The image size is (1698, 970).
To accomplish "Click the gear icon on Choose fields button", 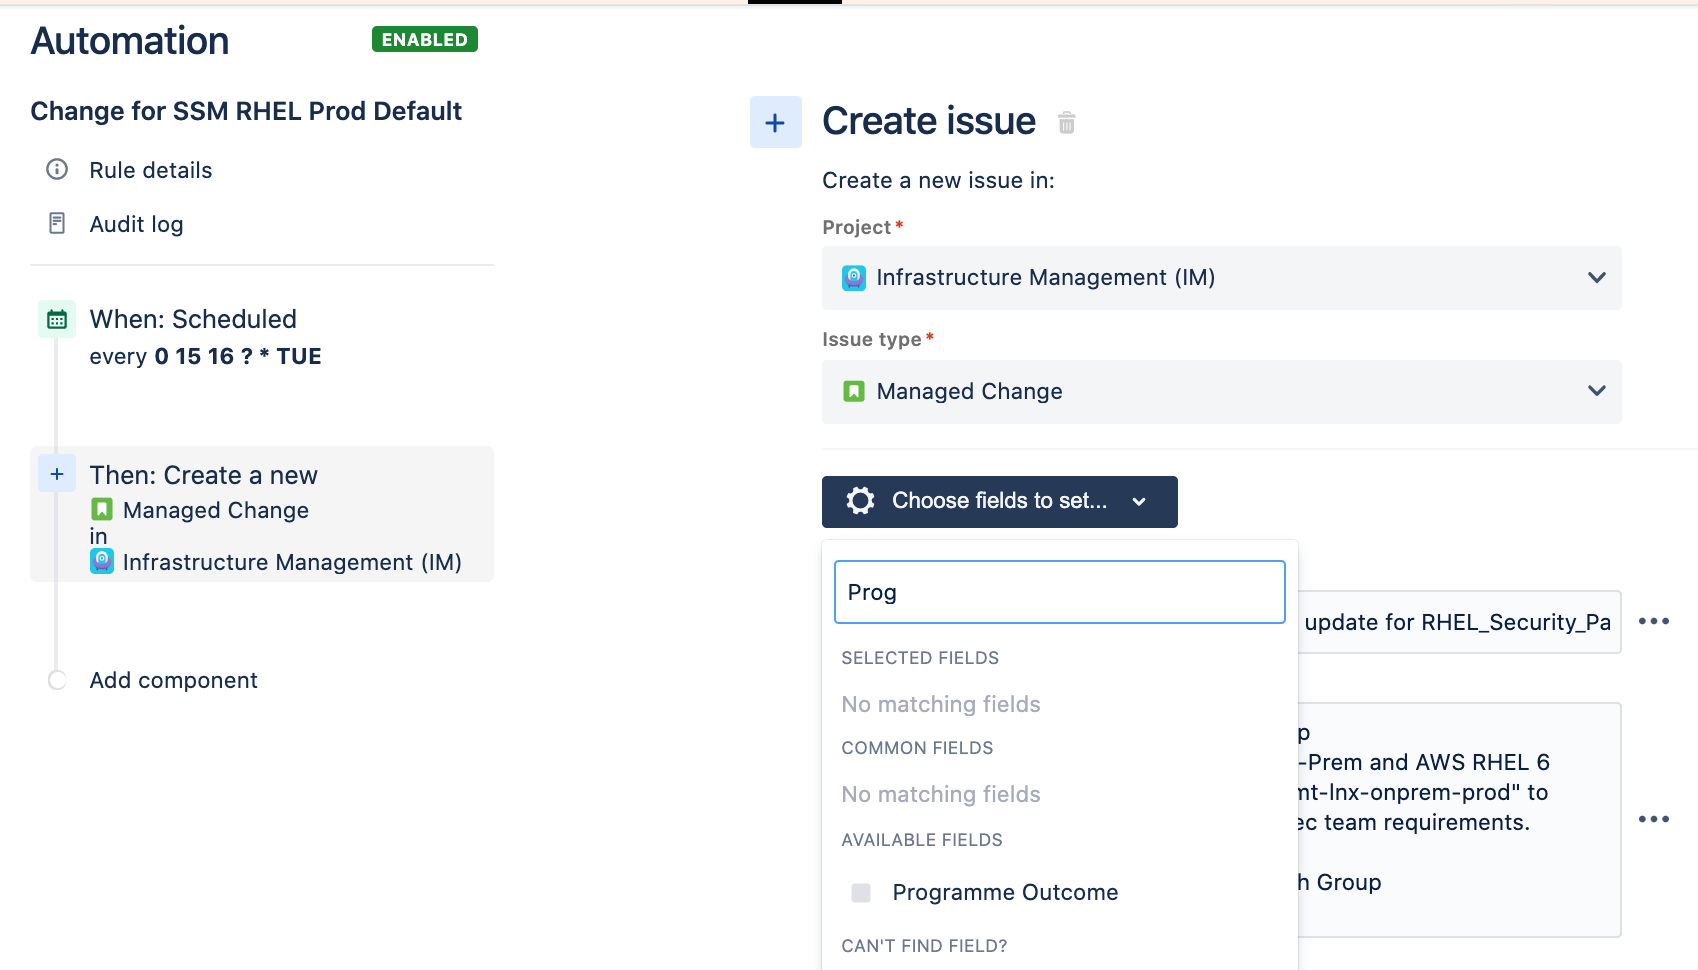I will click(x=860, y=501).
